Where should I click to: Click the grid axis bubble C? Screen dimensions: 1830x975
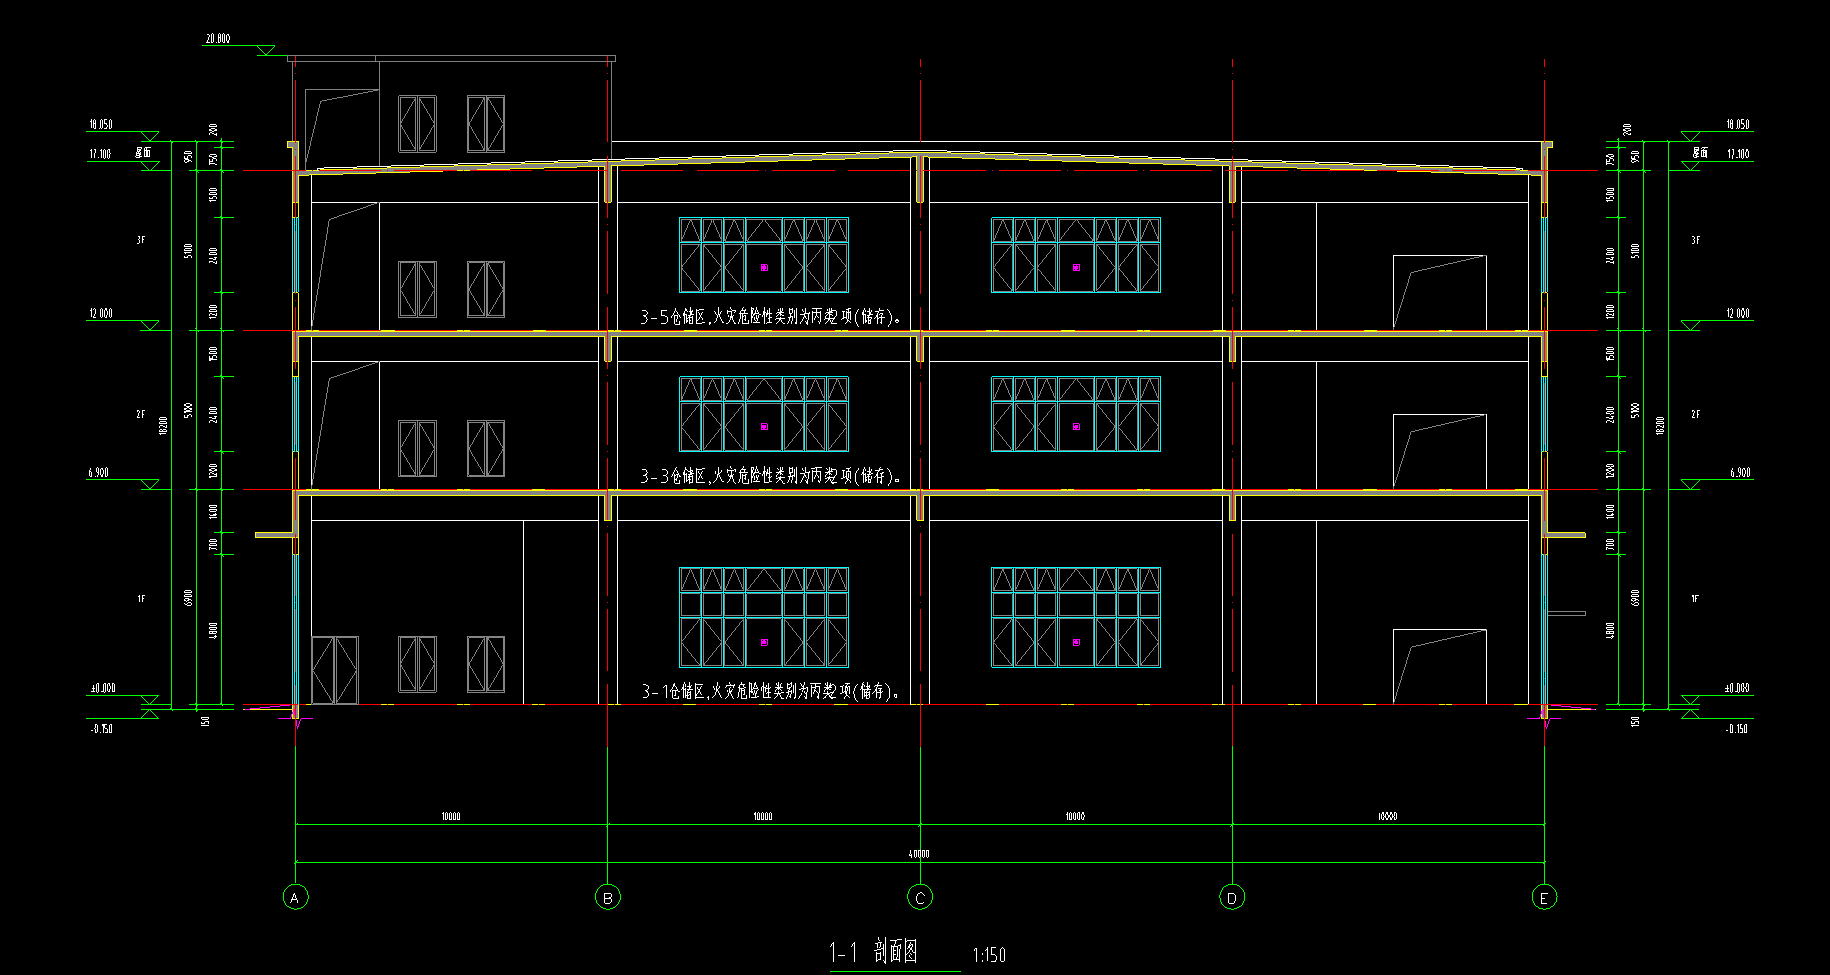920,898
